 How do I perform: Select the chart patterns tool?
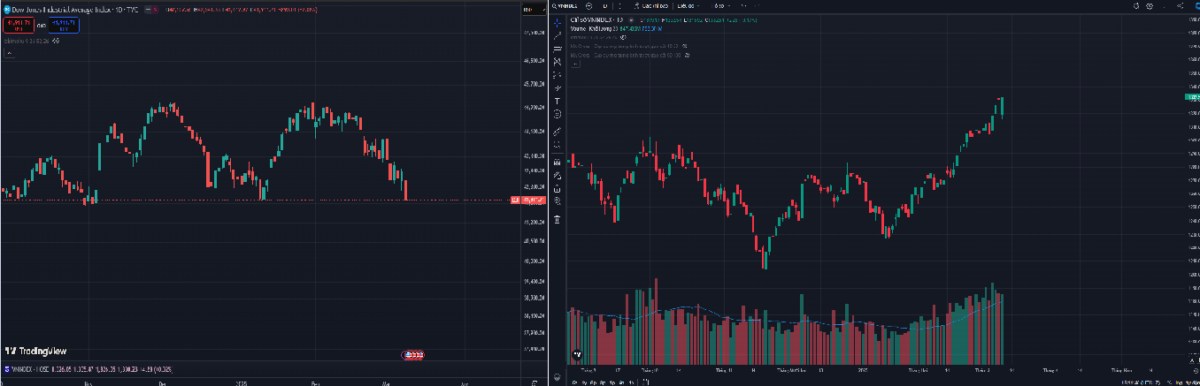(557, 61)
